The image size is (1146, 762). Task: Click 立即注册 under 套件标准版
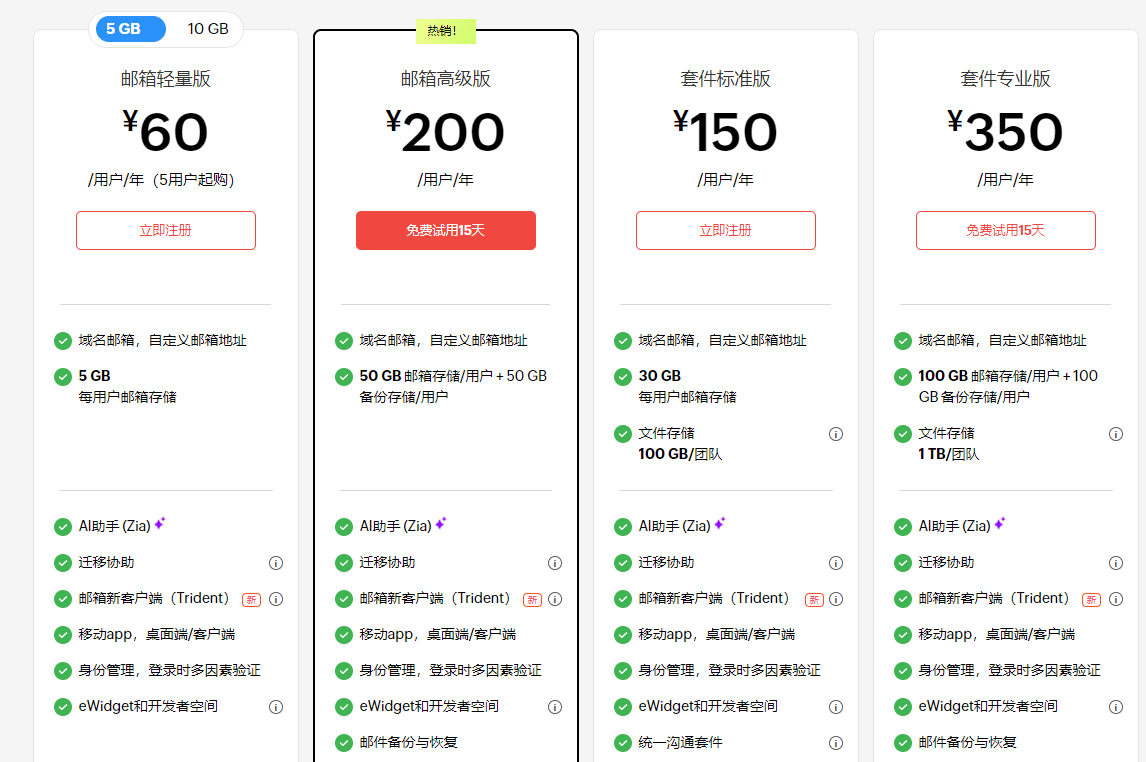point(725,230)
